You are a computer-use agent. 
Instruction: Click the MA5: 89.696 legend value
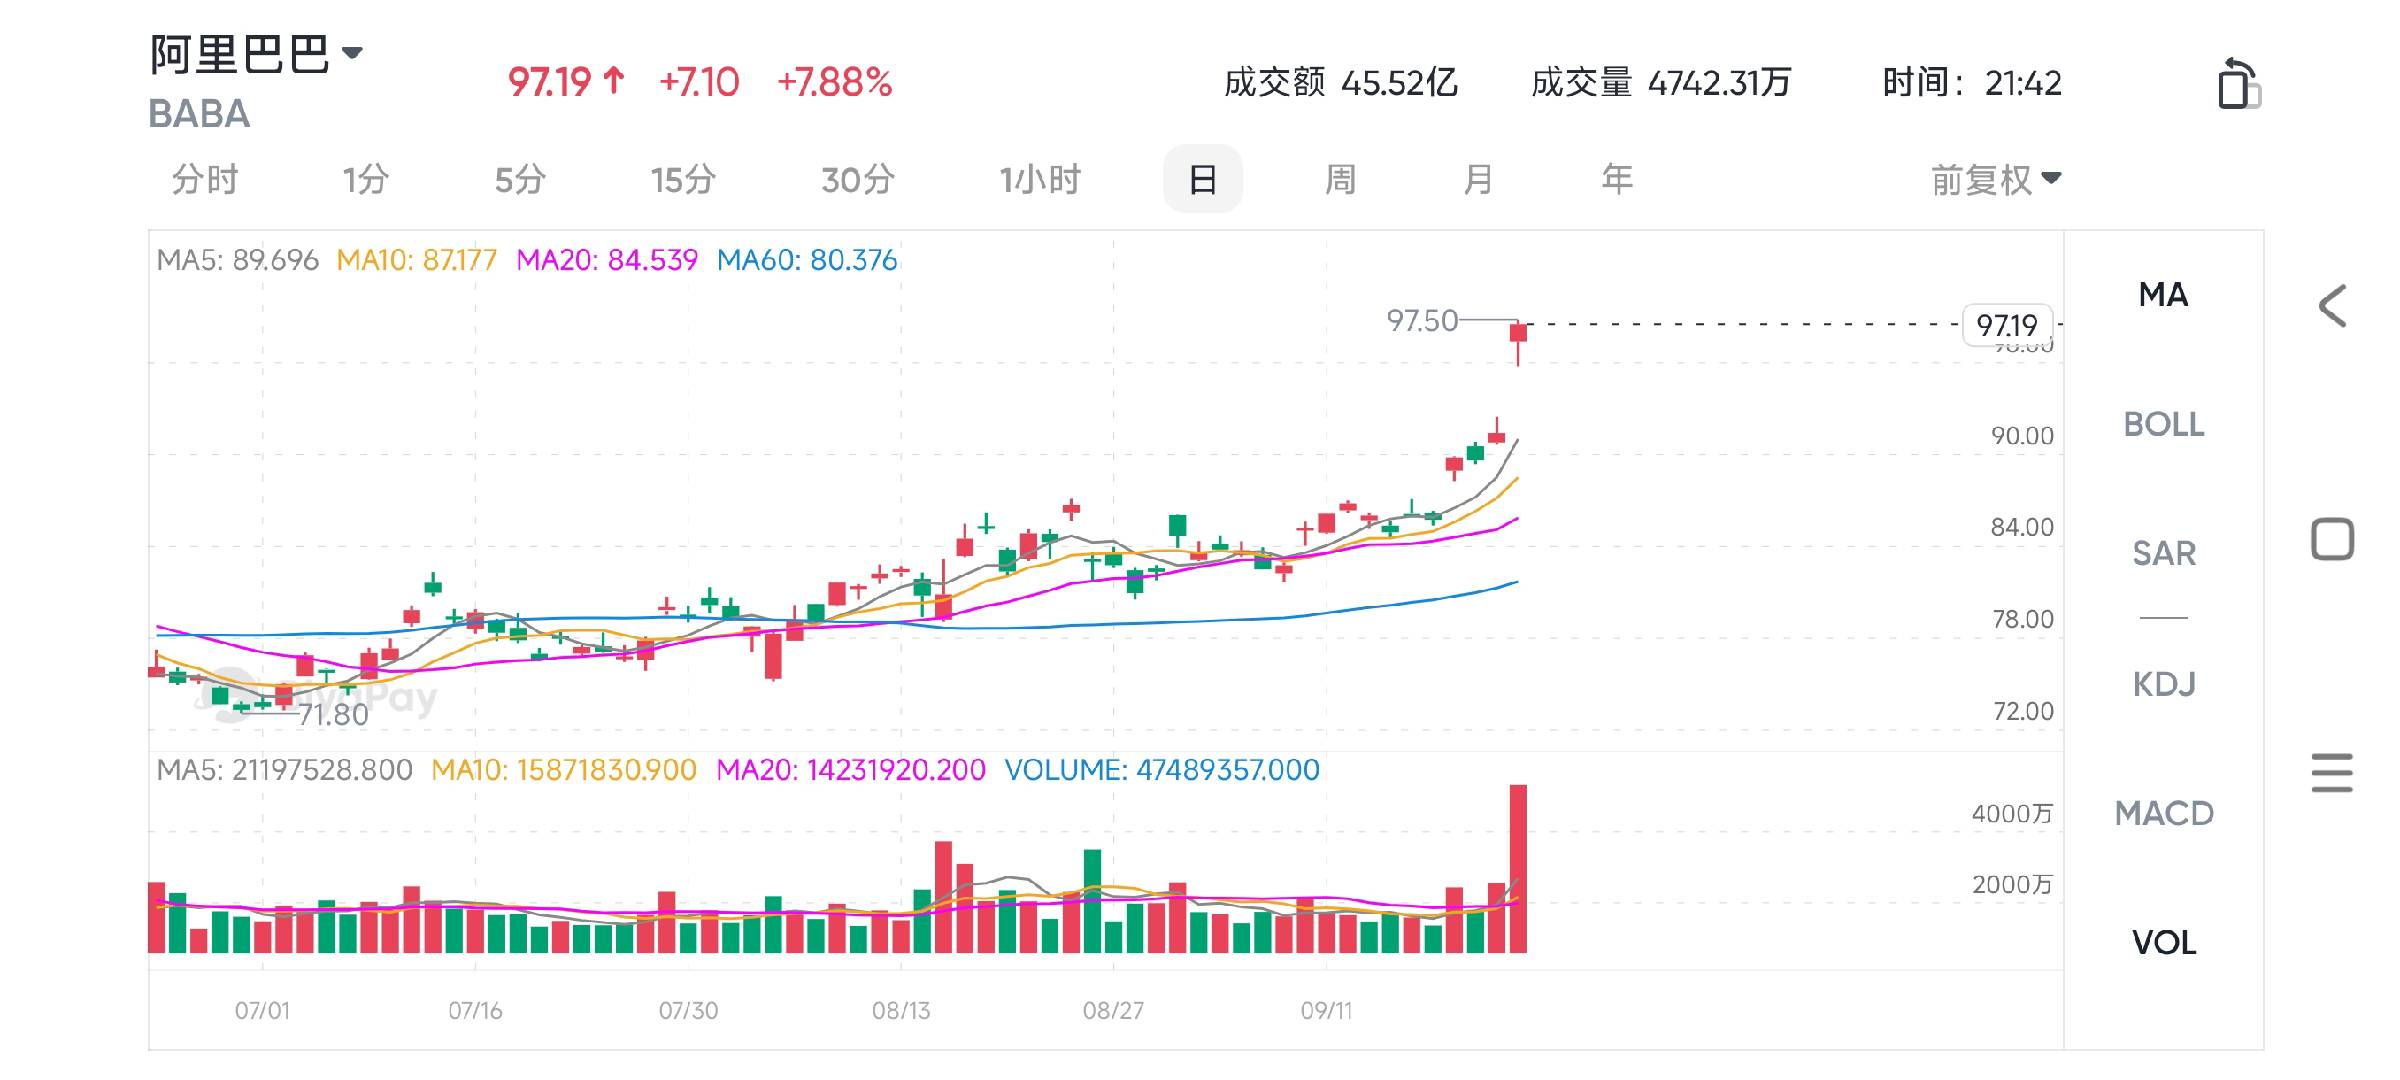coord(238,260)
